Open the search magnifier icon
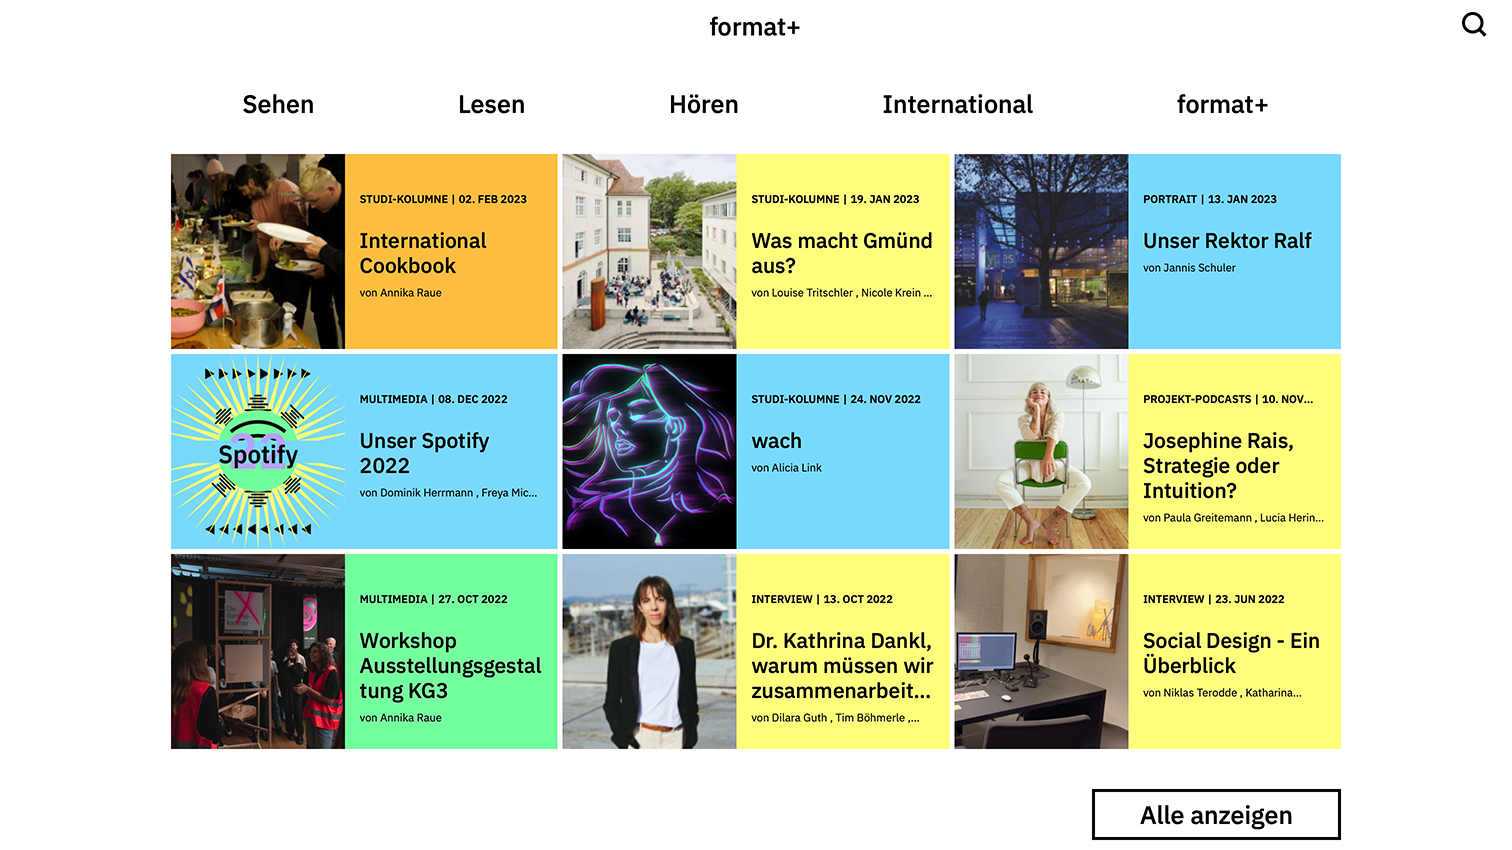Viewport: 1512px width, 850px height. [1474, 24]
